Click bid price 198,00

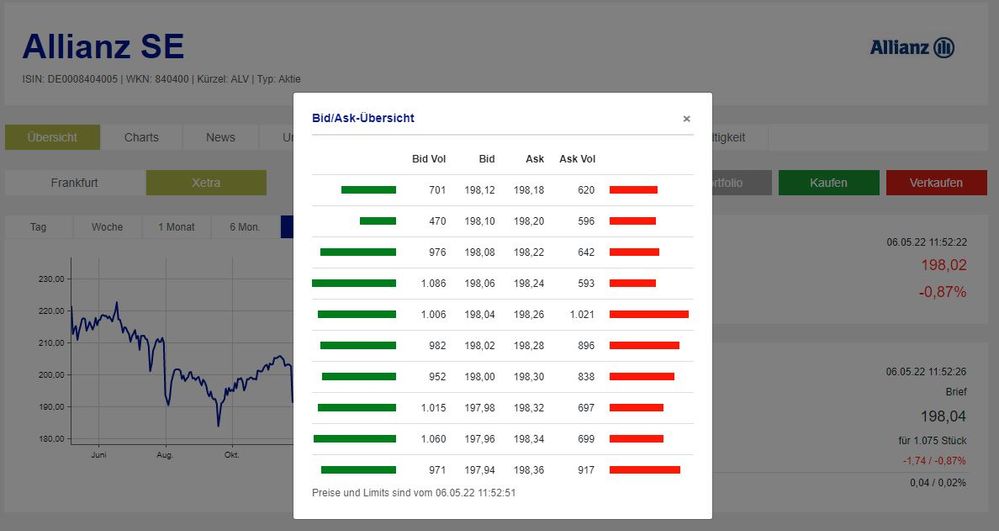tap(480, 377)
